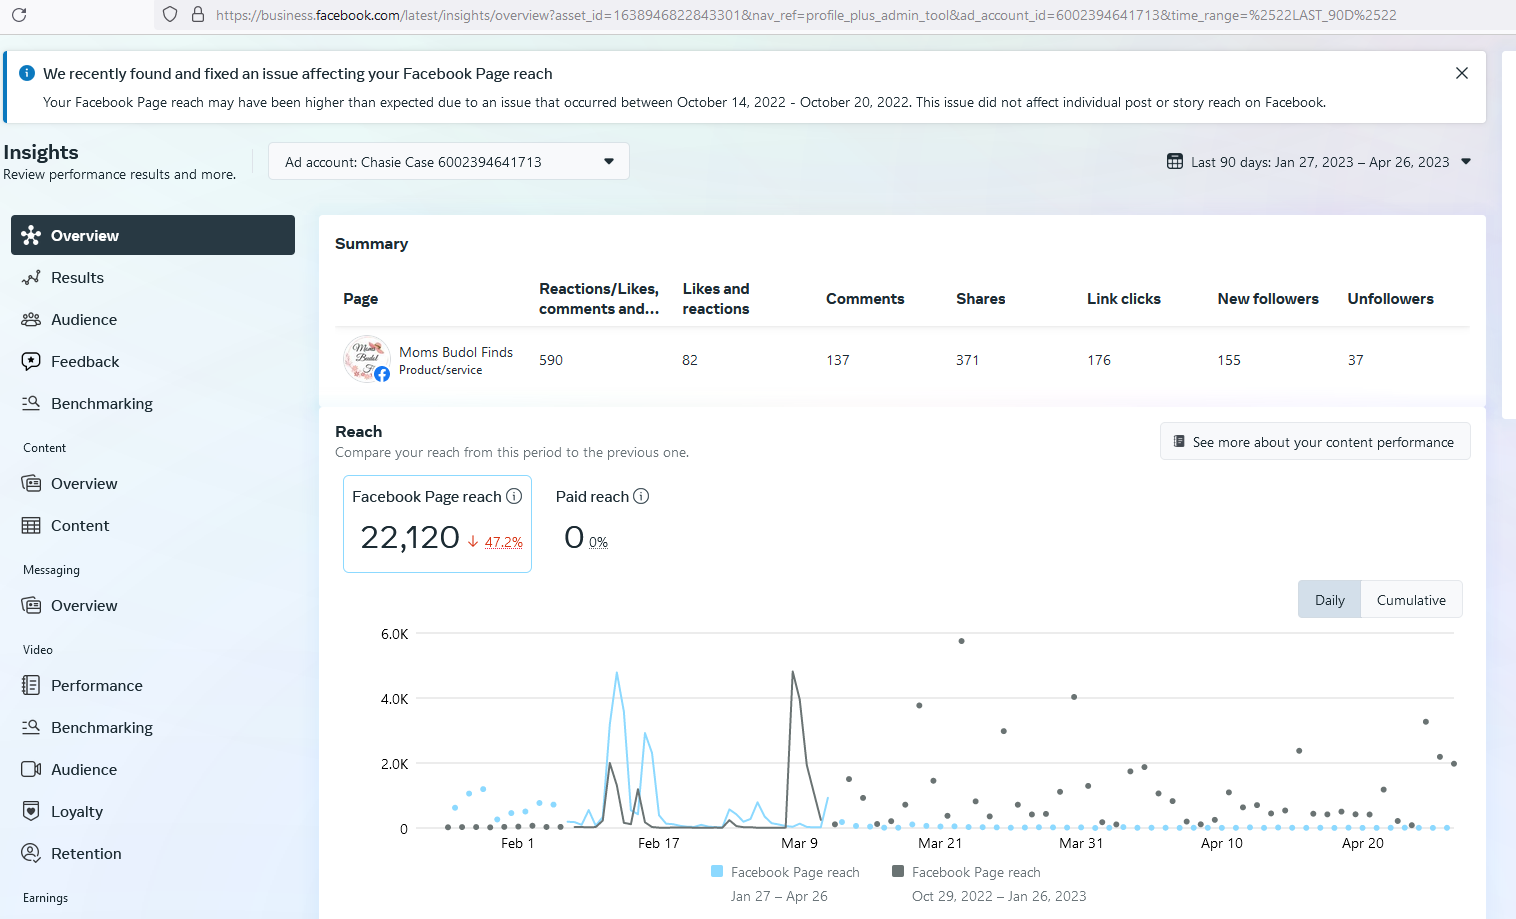Click the Likes and reactions column header

pyautogui.click(x=716, y=298)
